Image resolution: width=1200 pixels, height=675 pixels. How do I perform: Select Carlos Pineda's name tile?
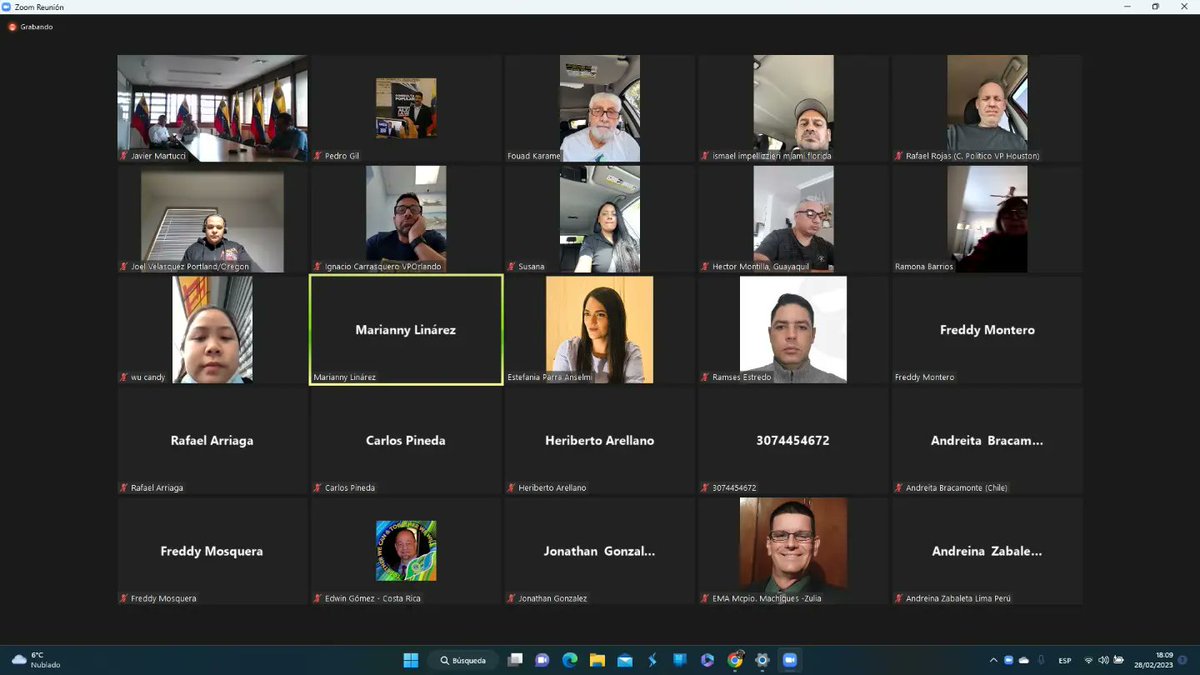pos(406,441)
